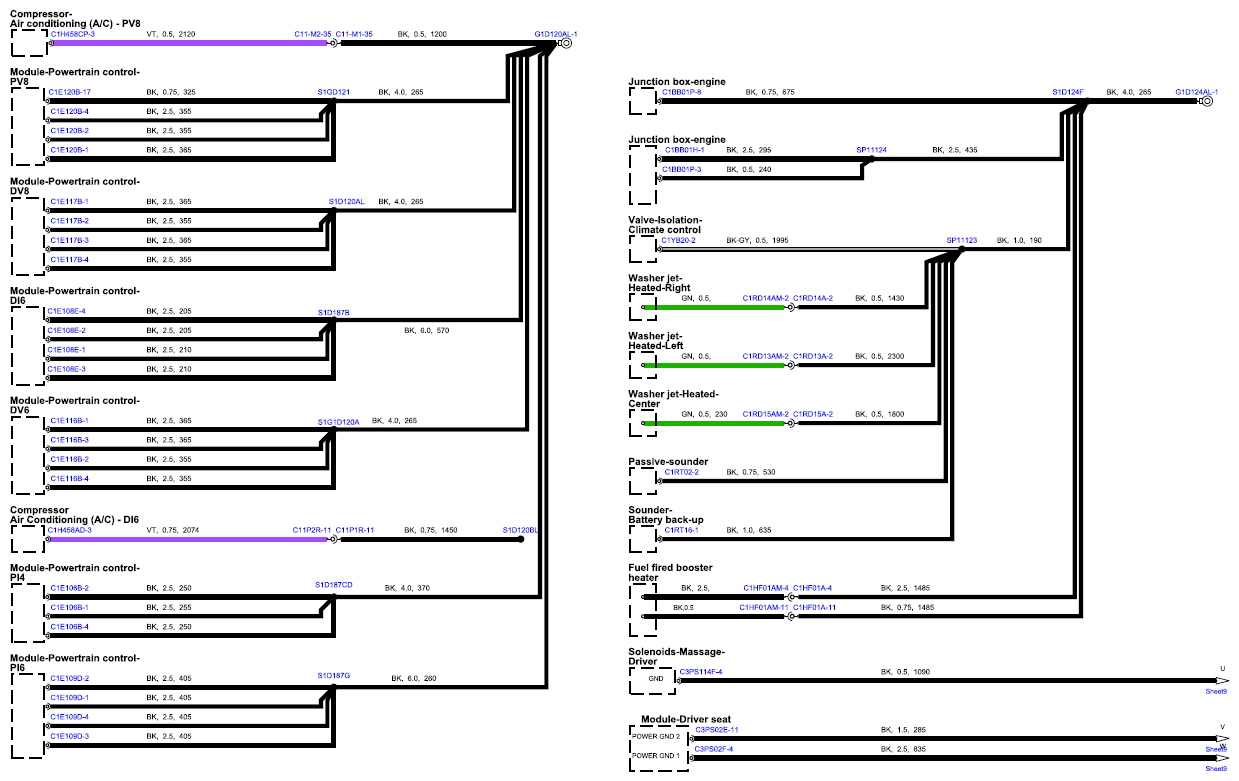
Task: Select connector pin C1E117B-1
Action: [x=71, y=201]
